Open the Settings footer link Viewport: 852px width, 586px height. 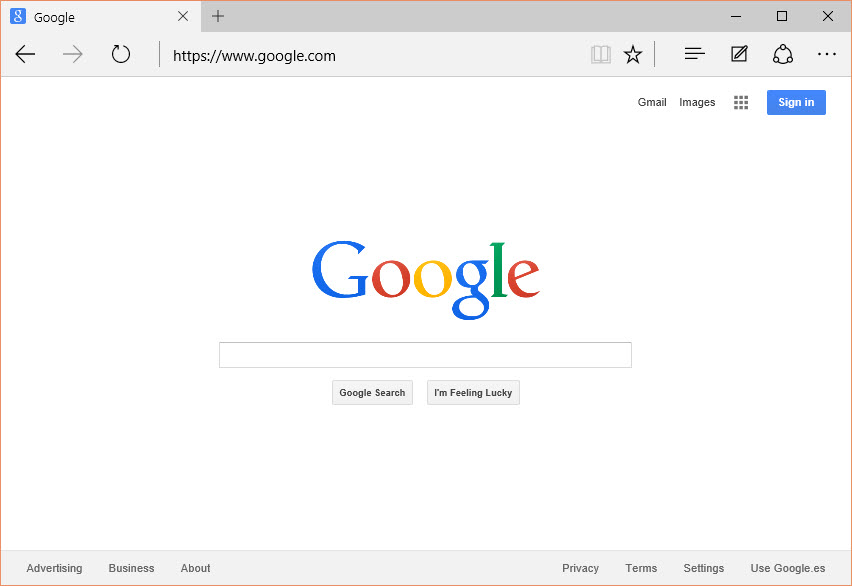703,568
